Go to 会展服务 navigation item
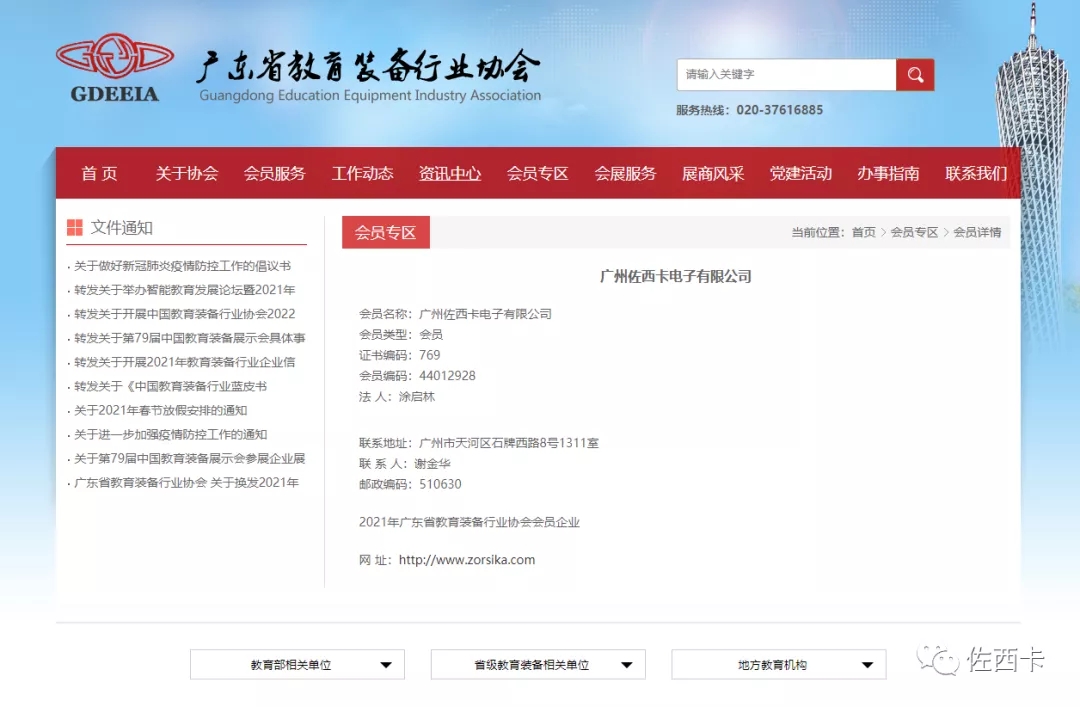 (625, 173)
